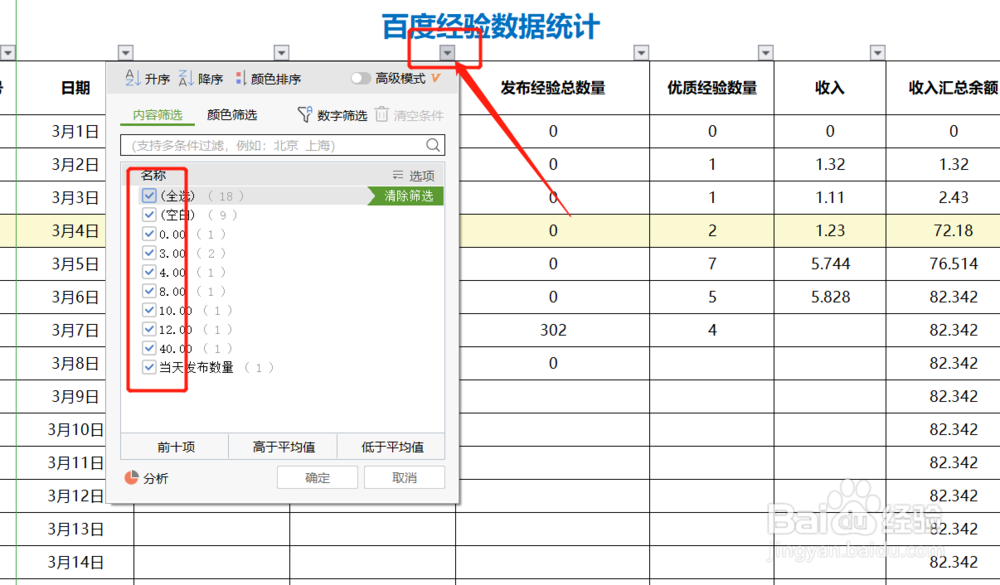The width and height of the screenshot is (1000, 585).
Task: Select cell with value 5.744
Action: point(830,264)
